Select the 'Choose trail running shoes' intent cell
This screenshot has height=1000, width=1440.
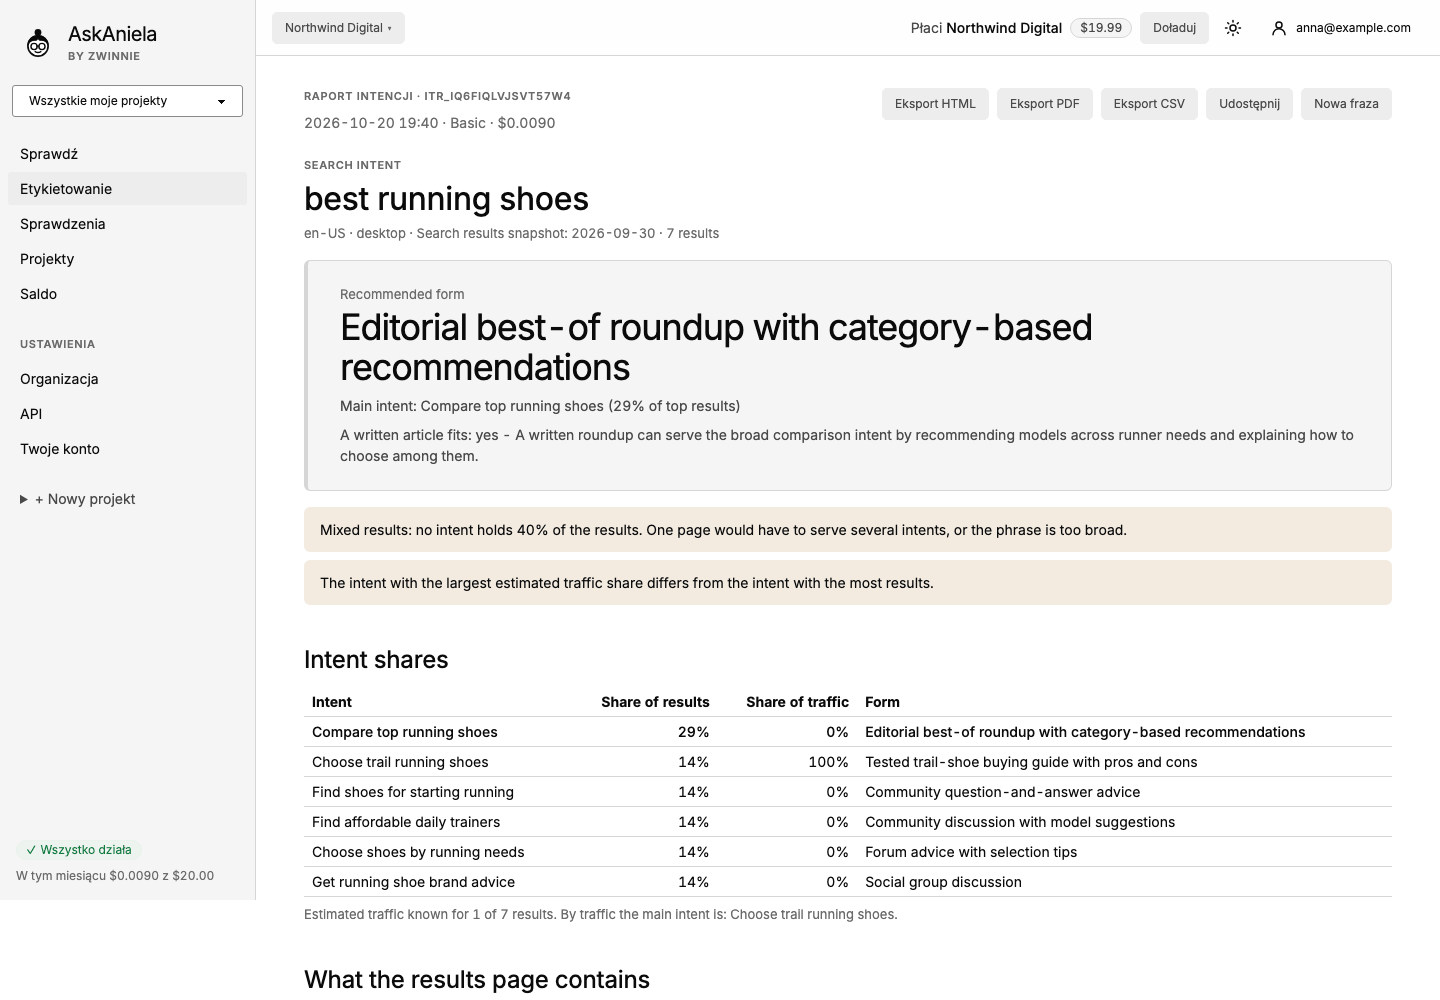[x=400, y=762]
